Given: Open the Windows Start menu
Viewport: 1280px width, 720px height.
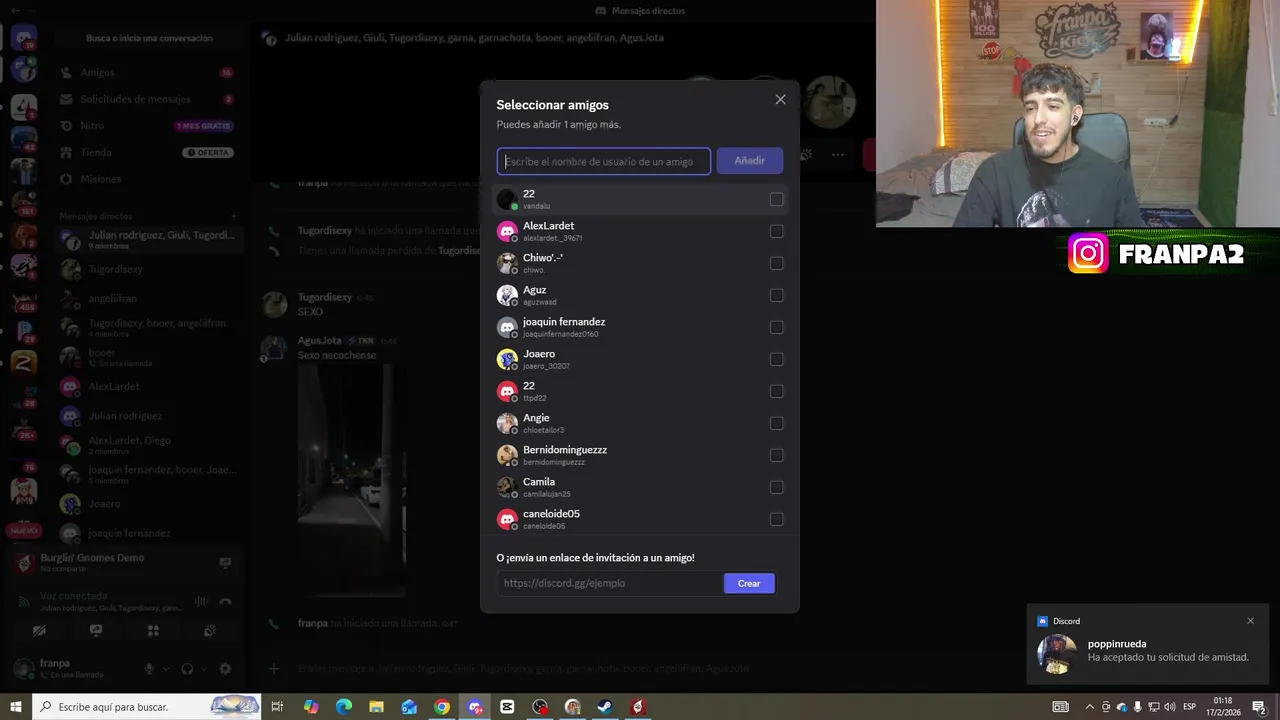Looking at the screenshot, I should [x=15, y=707].
